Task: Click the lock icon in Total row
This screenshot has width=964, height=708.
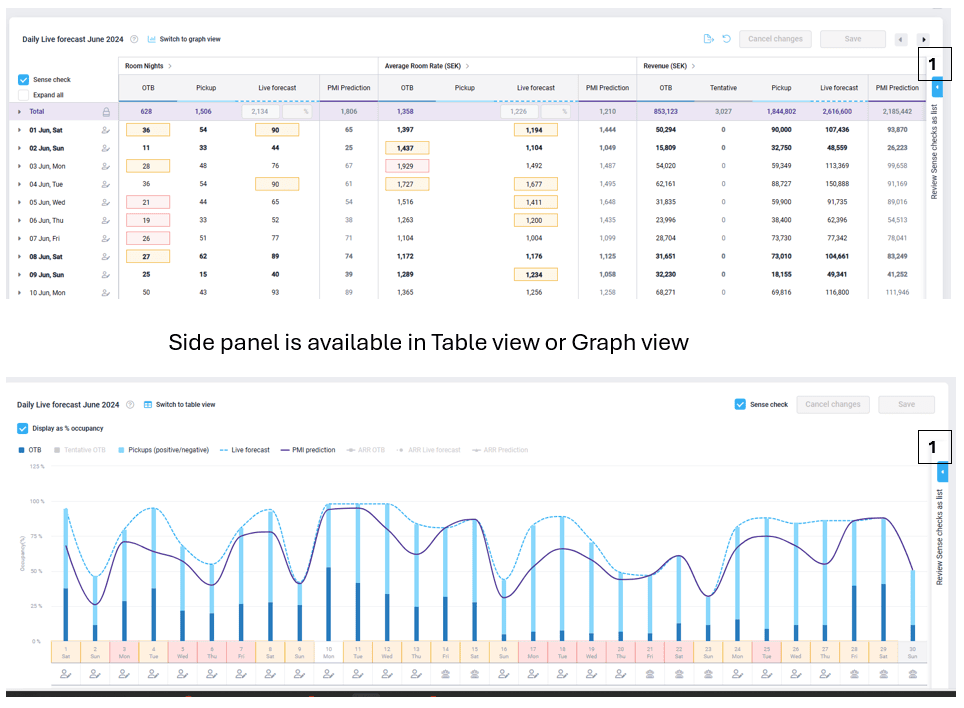Action: 106,112
